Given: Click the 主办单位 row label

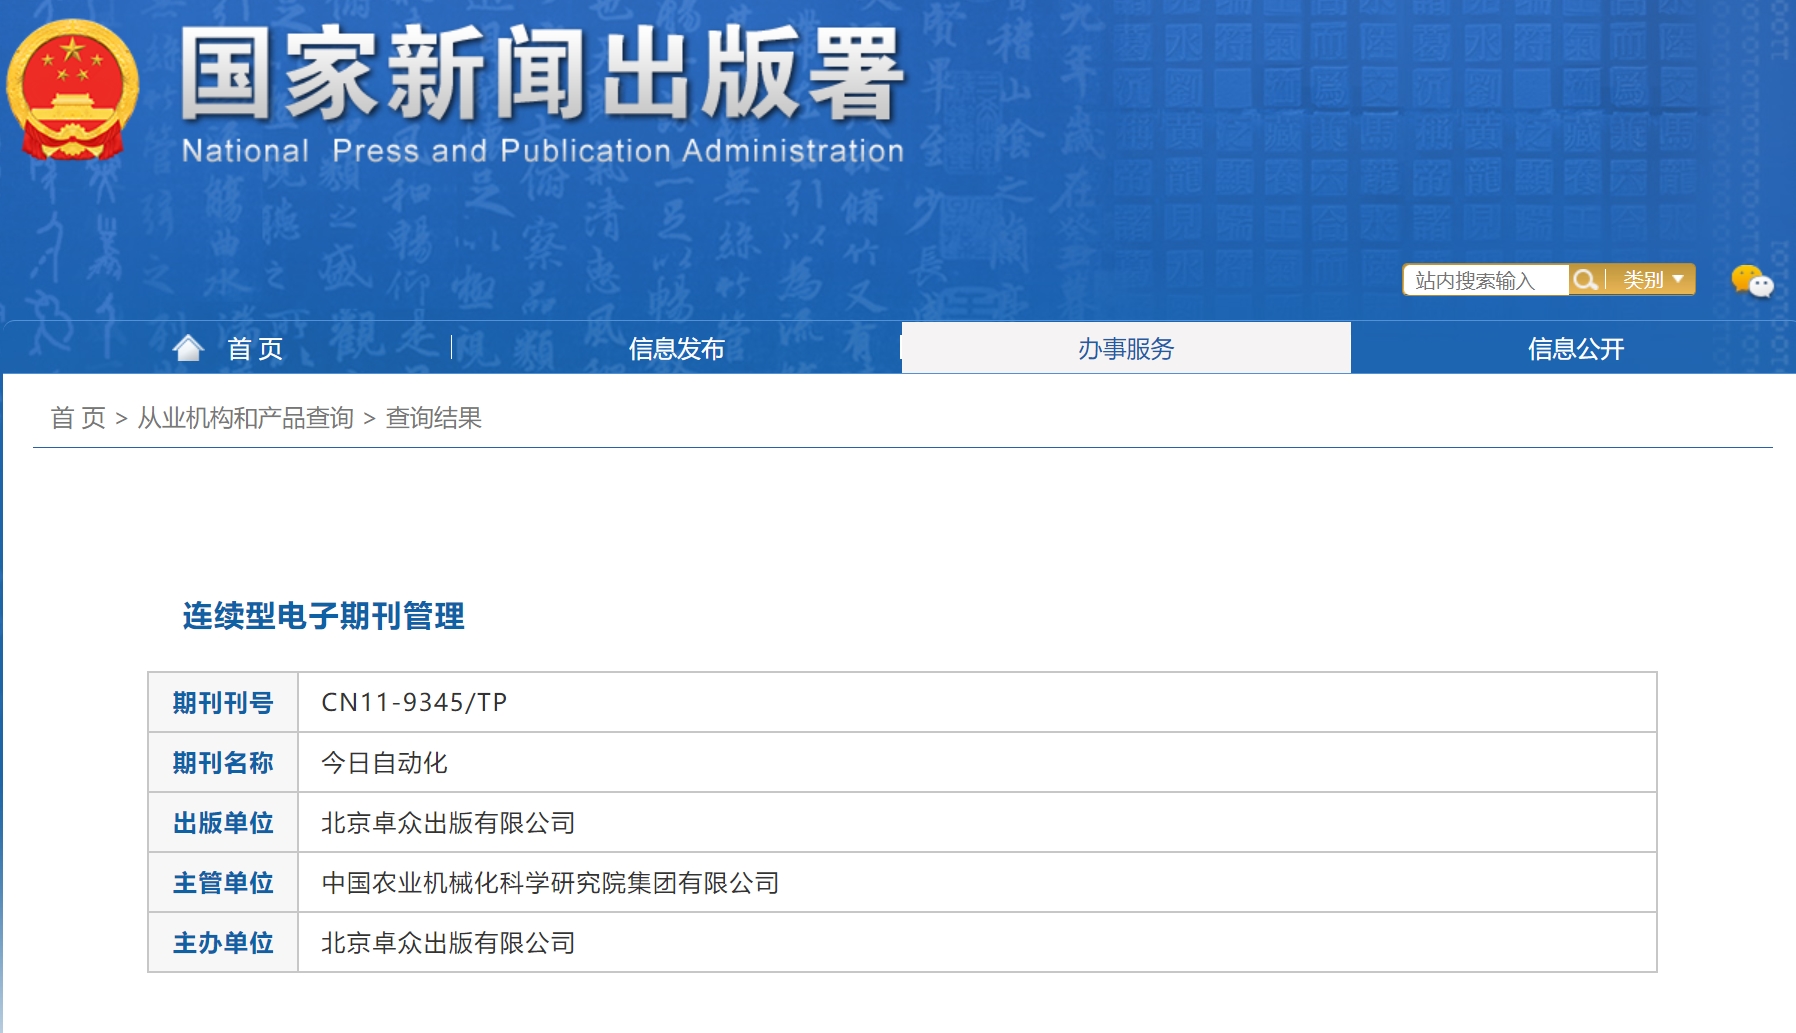Looking at the screenshot, I should click(x=223, y=943).
